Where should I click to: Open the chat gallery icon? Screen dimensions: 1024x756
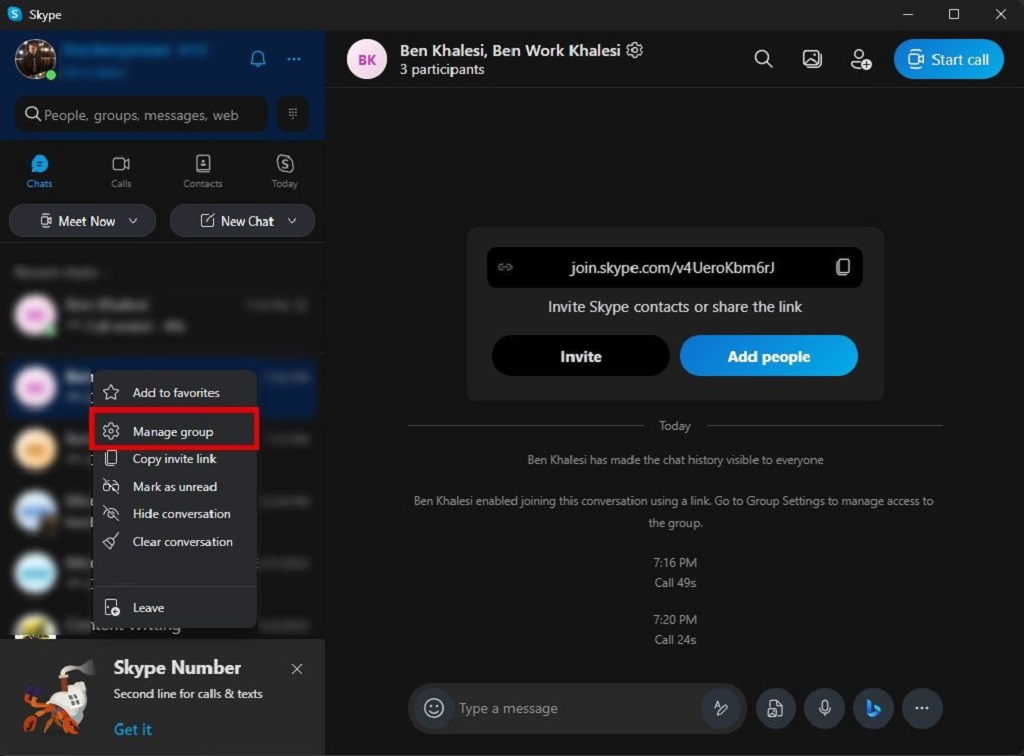(812, 59)
